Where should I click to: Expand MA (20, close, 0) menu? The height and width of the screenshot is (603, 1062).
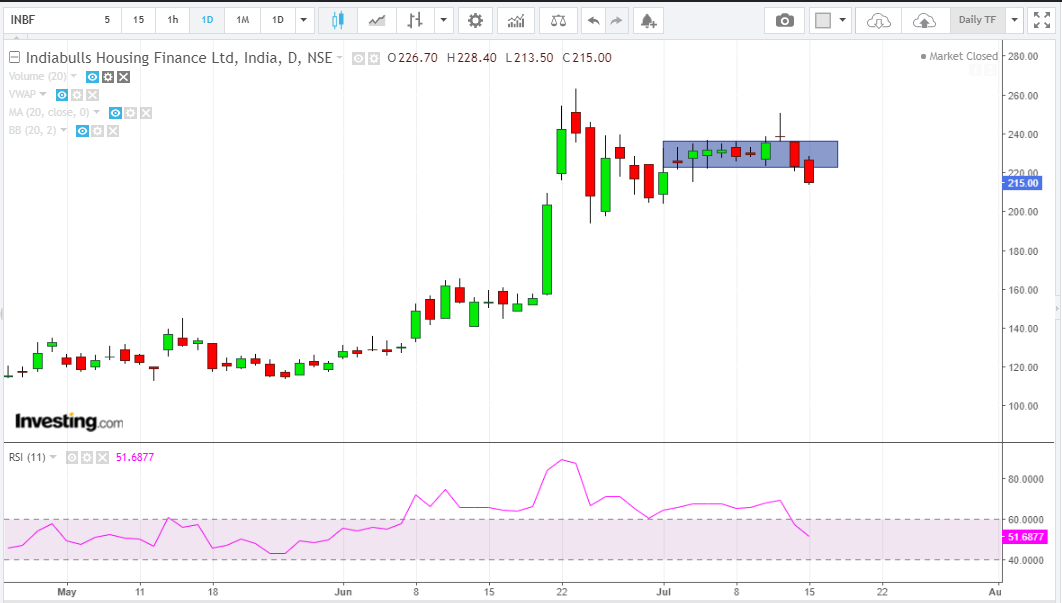point(97,112)
